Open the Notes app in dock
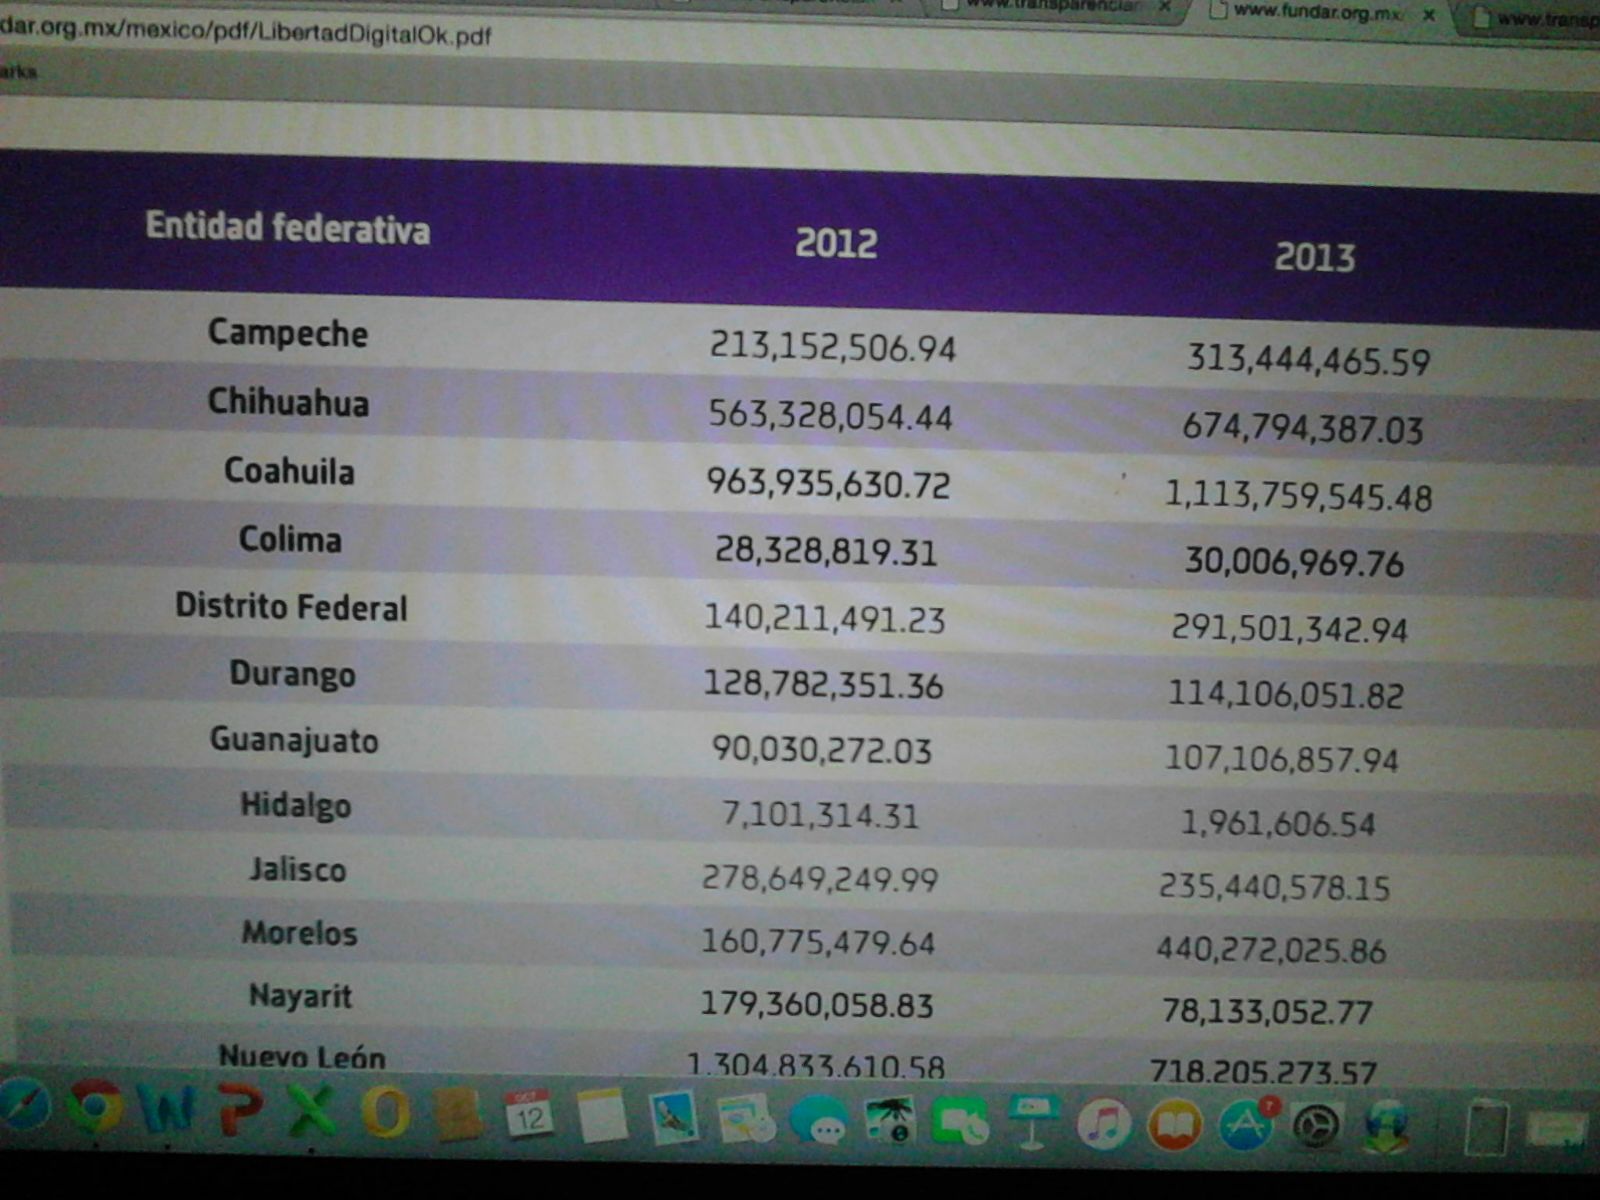The height and width of the screenshot is (1200, 1600). click(602, 1117)
